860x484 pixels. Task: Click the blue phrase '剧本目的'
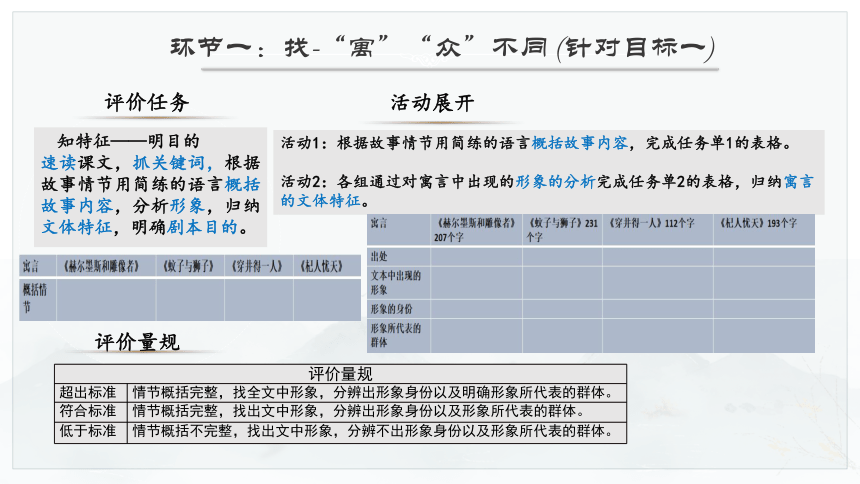click(202, 227)
